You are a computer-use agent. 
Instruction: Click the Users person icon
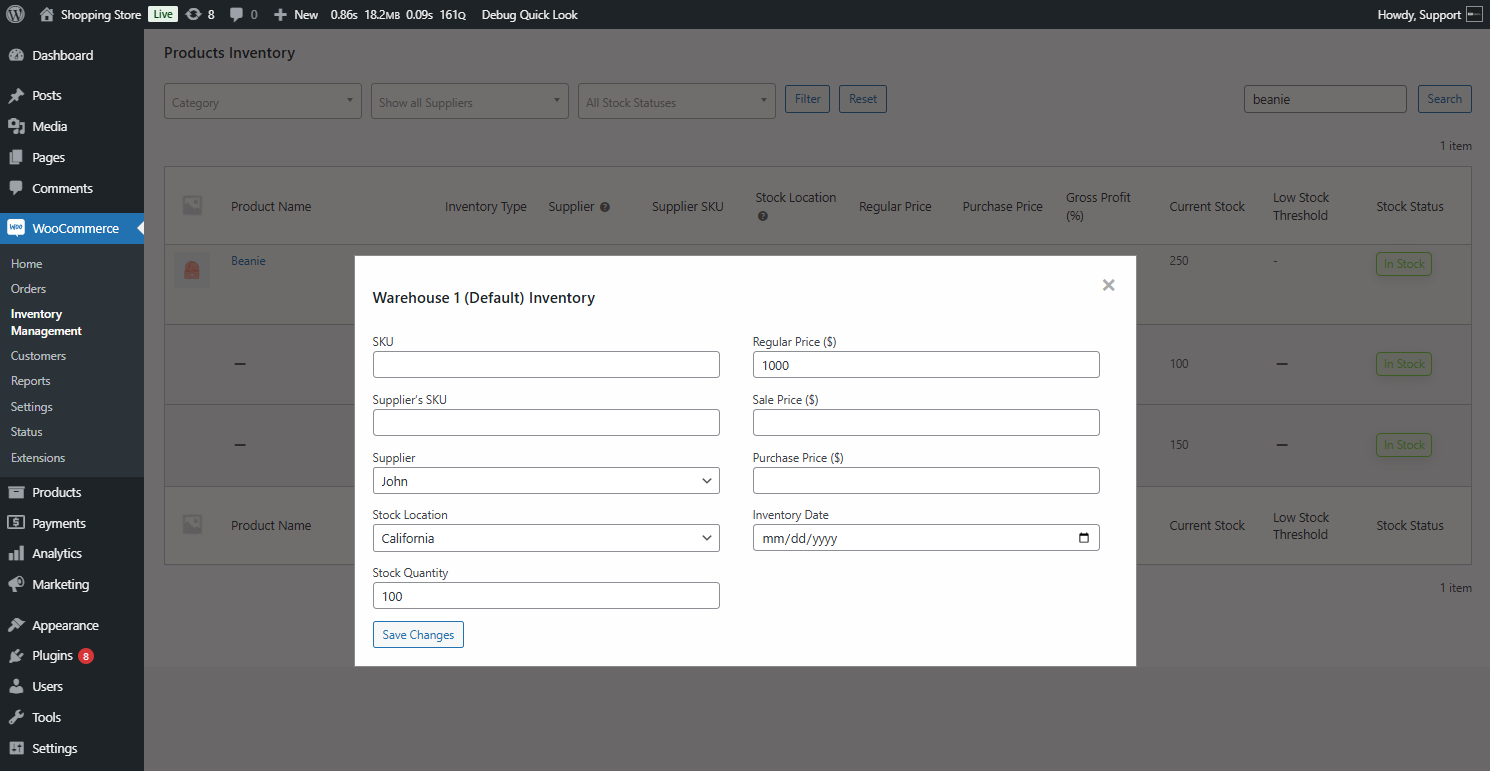coord(16,686)
